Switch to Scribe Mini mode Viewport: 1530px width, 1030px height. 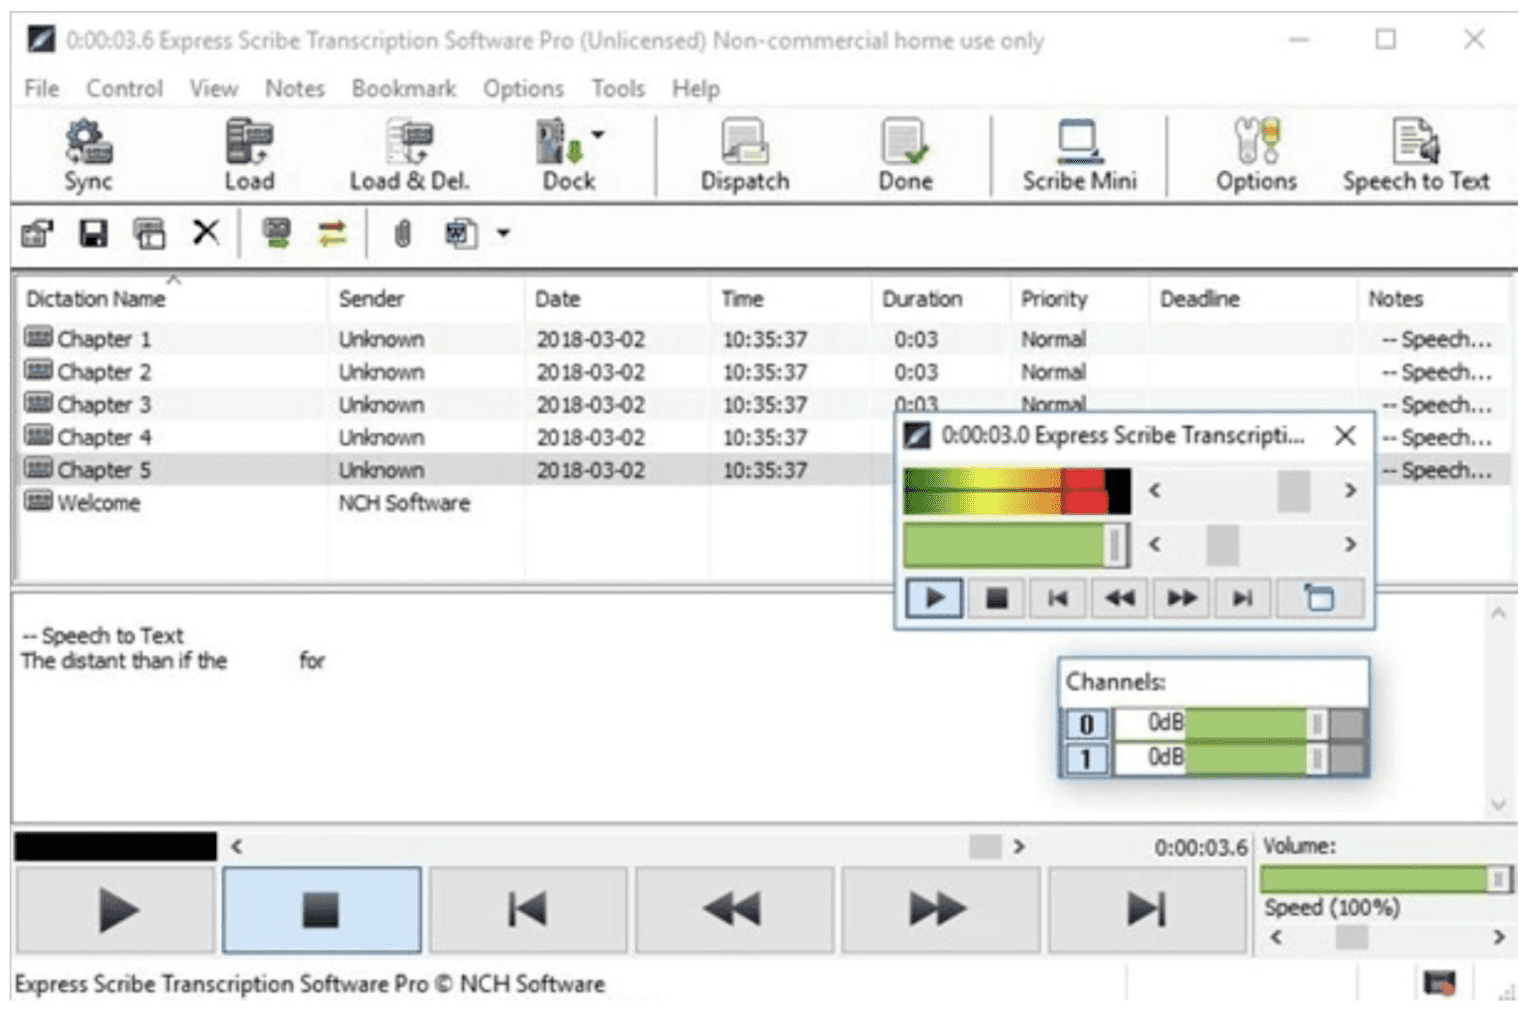pyautogui.click(x=1079, y=155)
